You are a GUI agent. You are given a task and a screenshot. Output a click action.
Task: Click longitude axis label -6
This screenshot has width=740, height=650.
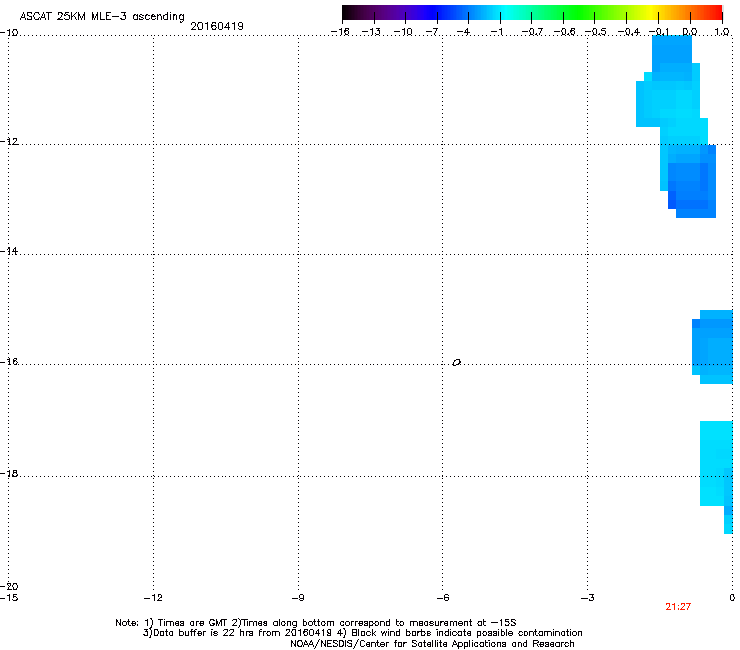[x=443, y=598]
